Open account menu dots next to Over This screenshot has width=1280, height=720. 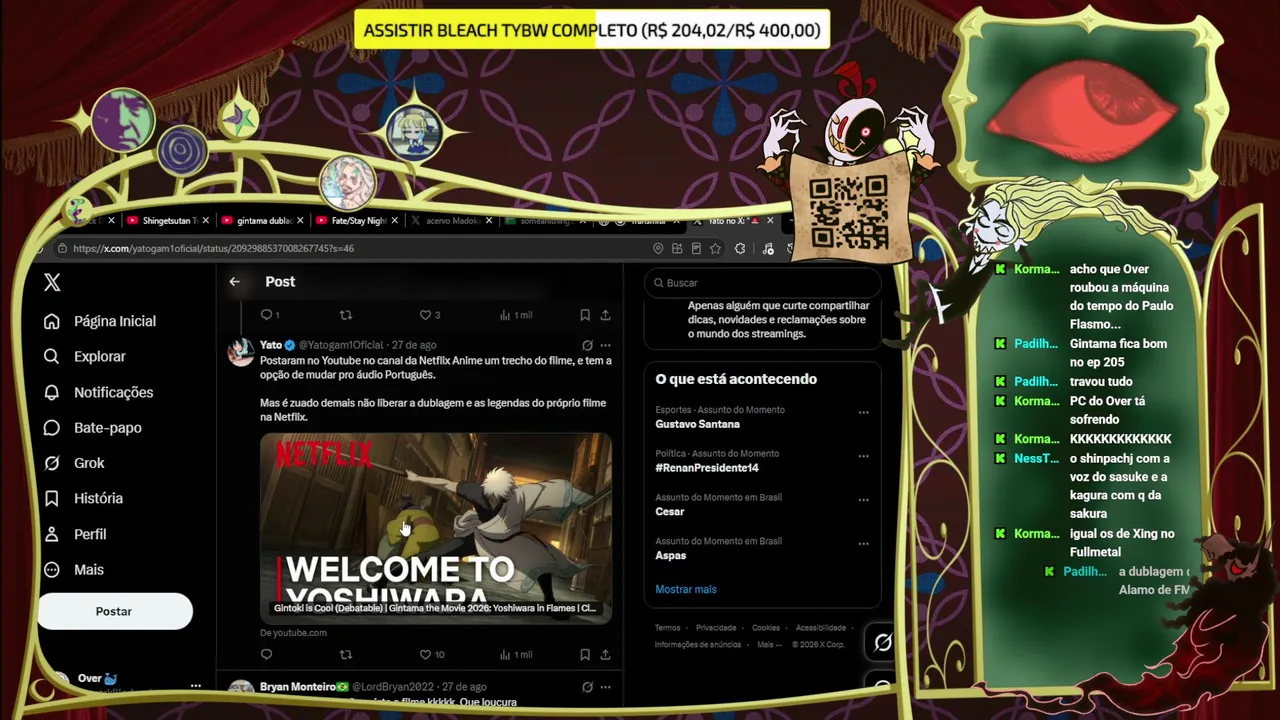tap(196, 686)
